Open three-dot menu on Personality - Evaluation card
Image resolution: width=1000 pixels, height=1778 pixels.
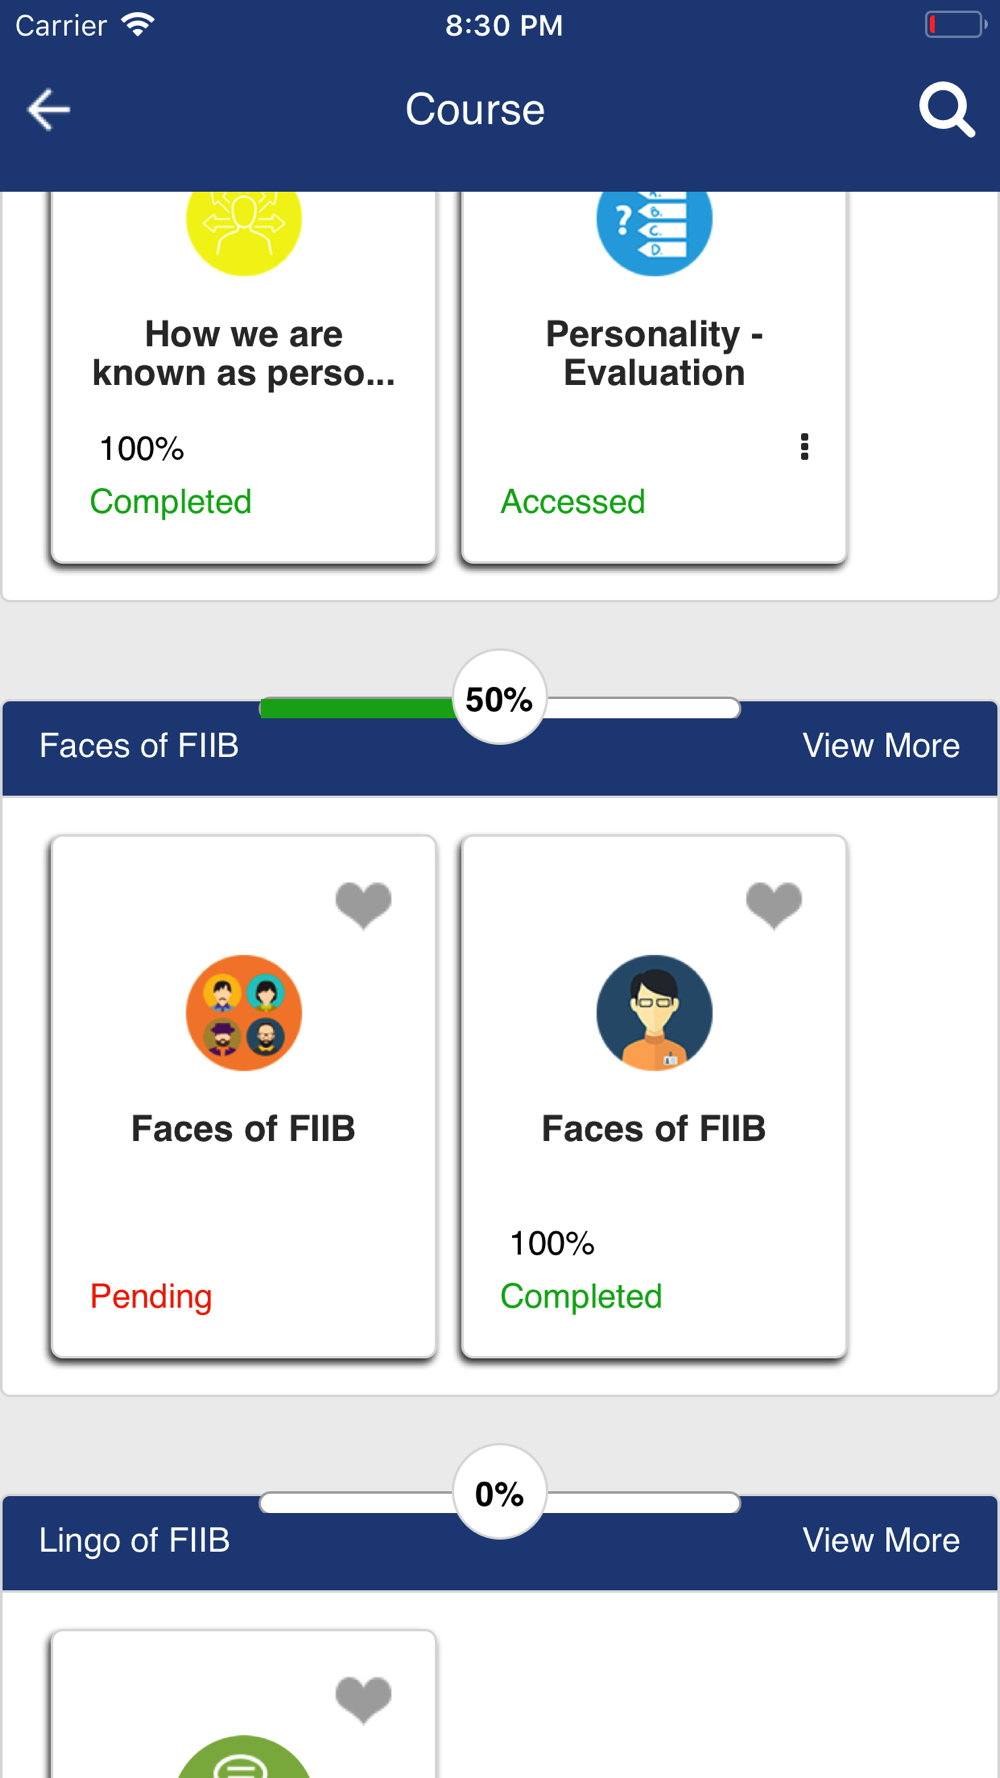804,447
